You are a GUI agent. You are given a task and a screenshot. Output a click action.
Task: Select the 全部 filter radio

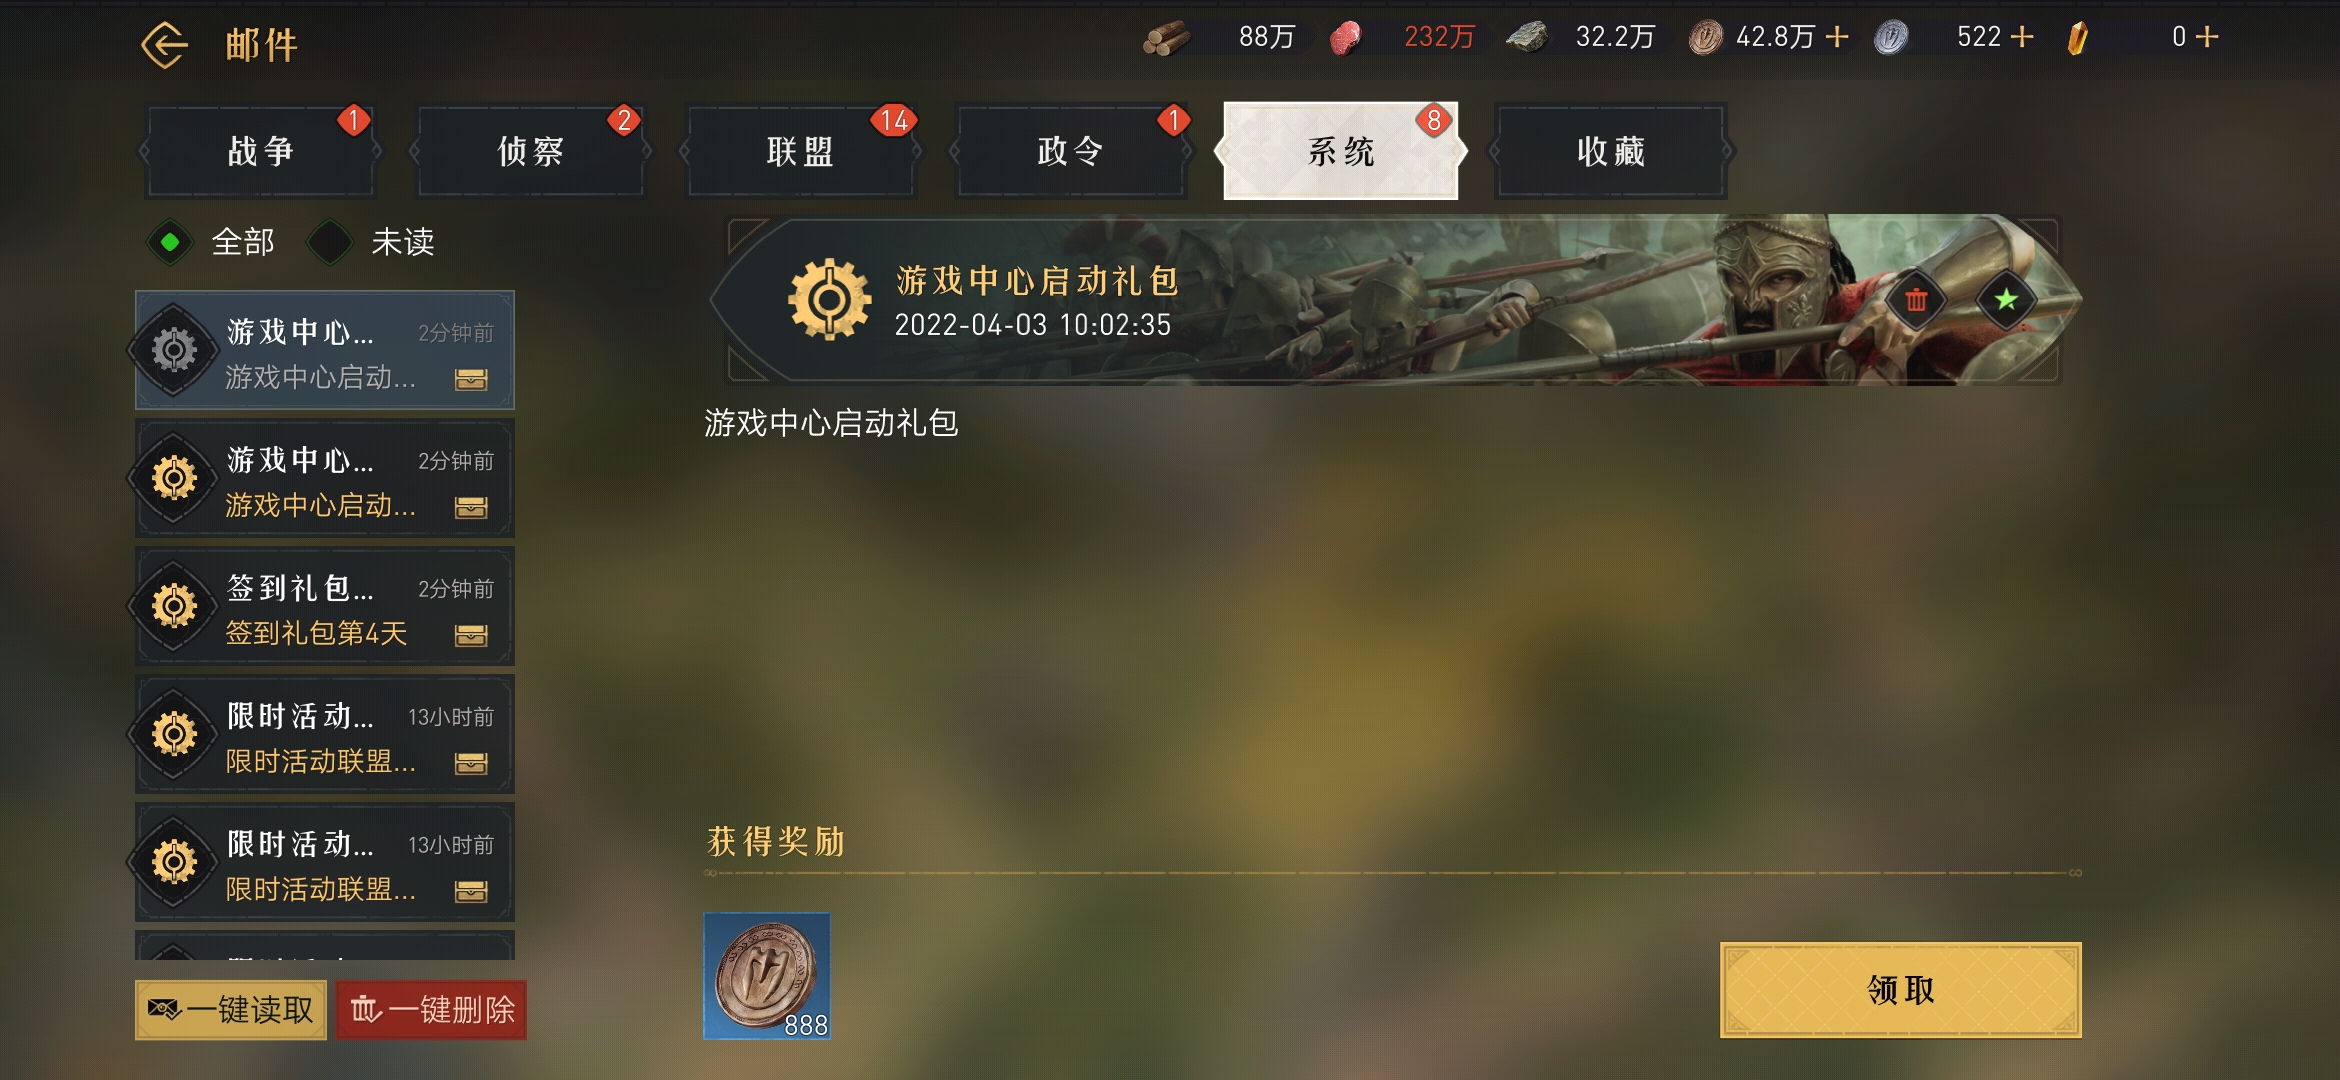[170, 242]
